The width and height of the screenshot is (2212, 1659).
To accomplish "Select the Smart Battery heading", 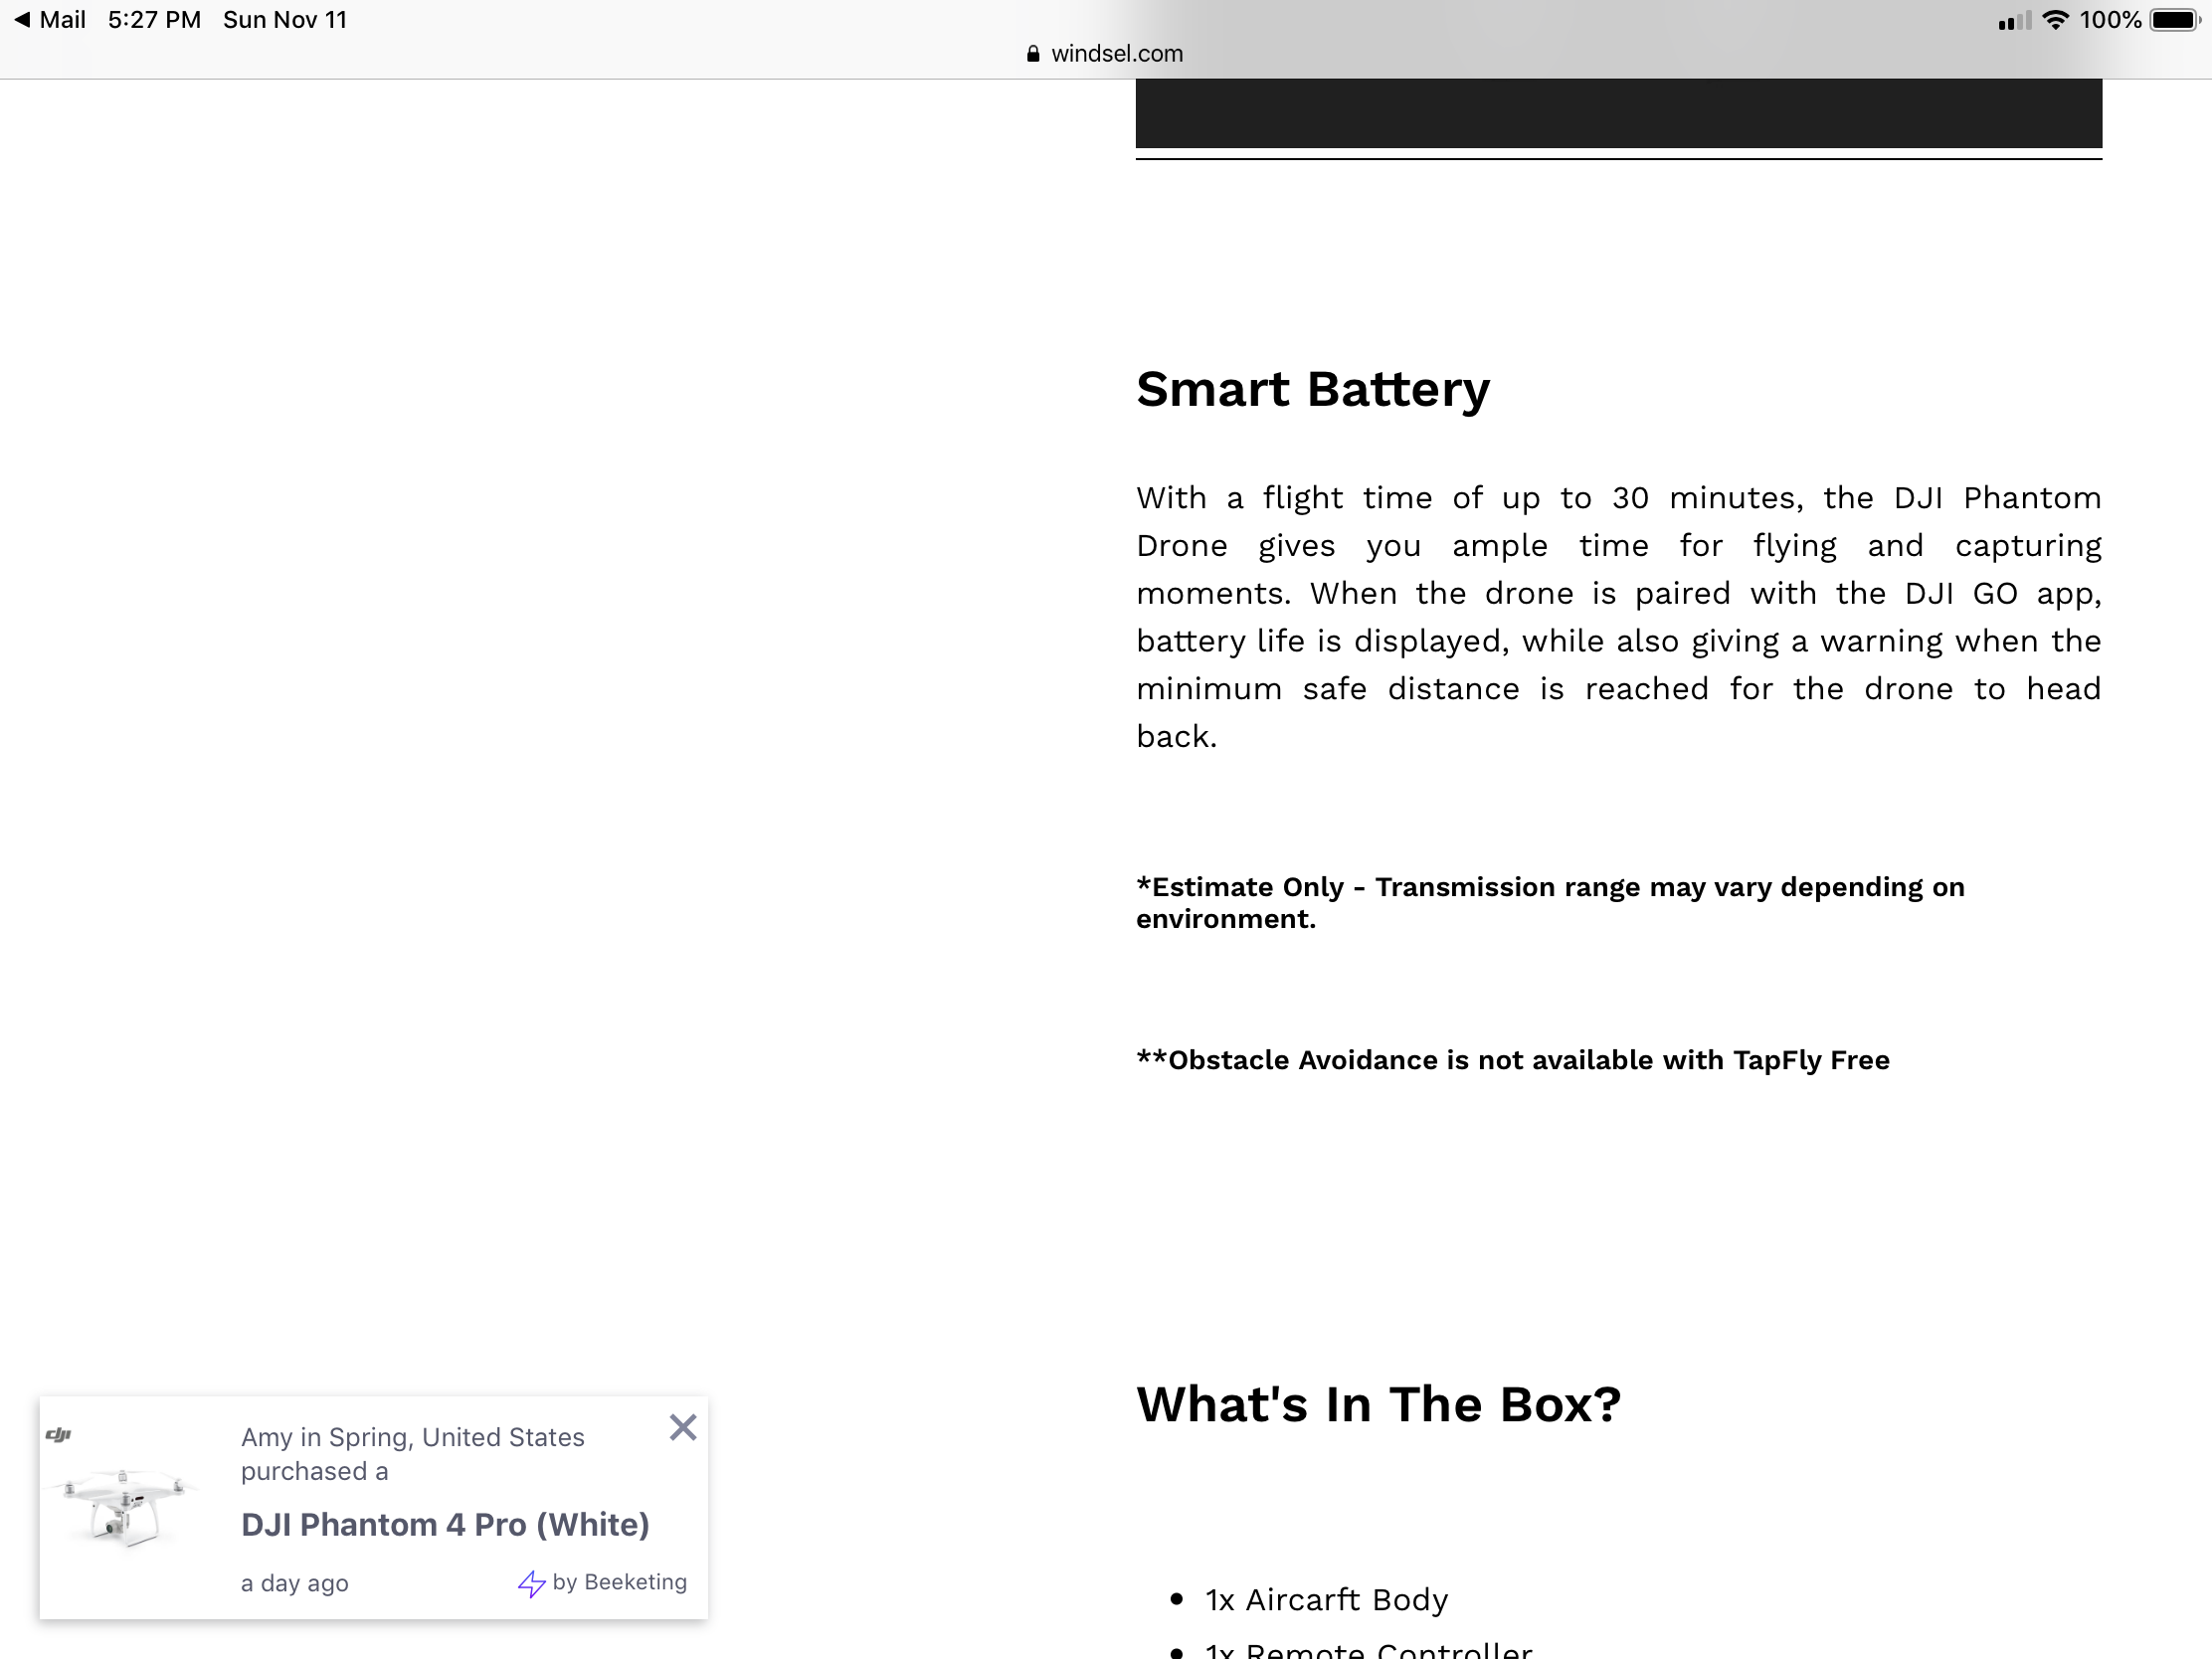I will click(1313, 389).
